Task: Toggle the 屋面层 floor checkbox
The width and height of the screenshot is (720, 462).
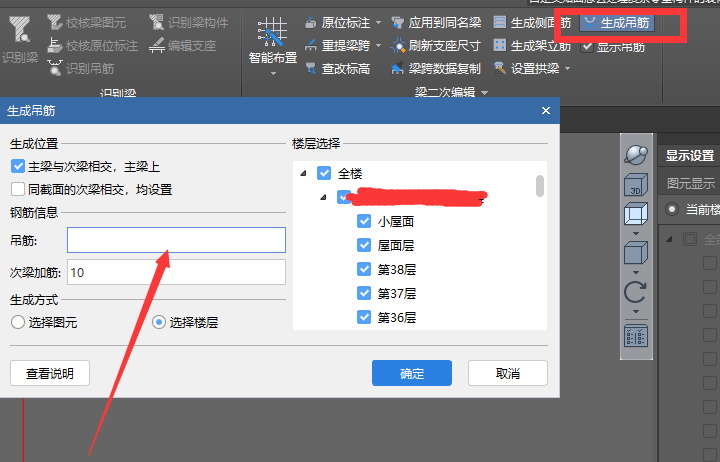Action: [x=364, y=245]
